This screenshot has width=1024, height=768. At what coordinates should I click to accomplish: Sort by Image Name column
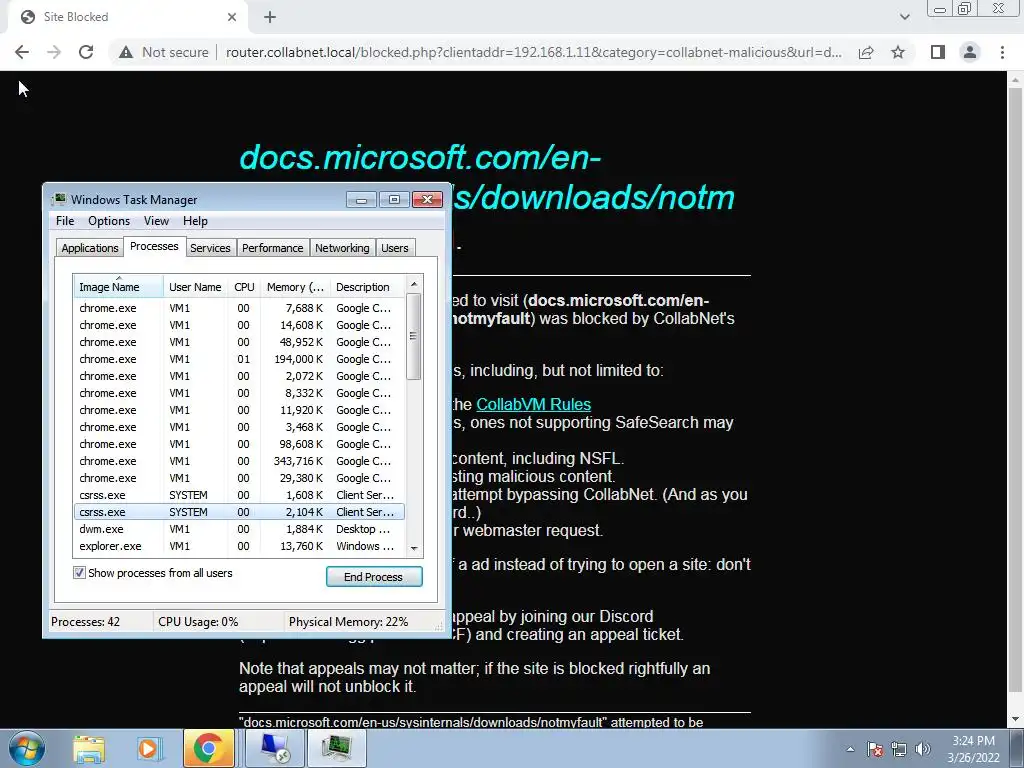pyautogui.click(x=118, y=287)
